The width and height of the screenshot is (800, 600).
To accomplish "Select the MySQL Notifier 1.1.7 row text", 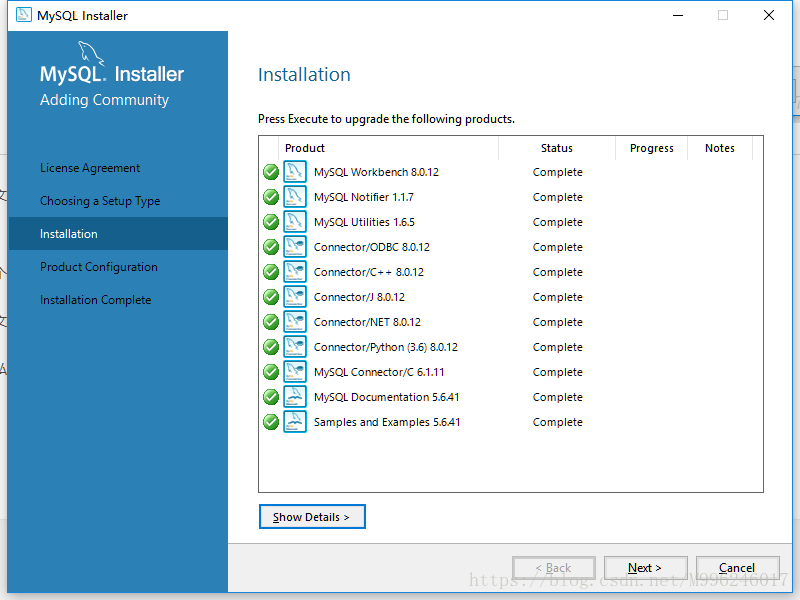I will (364, 197).
